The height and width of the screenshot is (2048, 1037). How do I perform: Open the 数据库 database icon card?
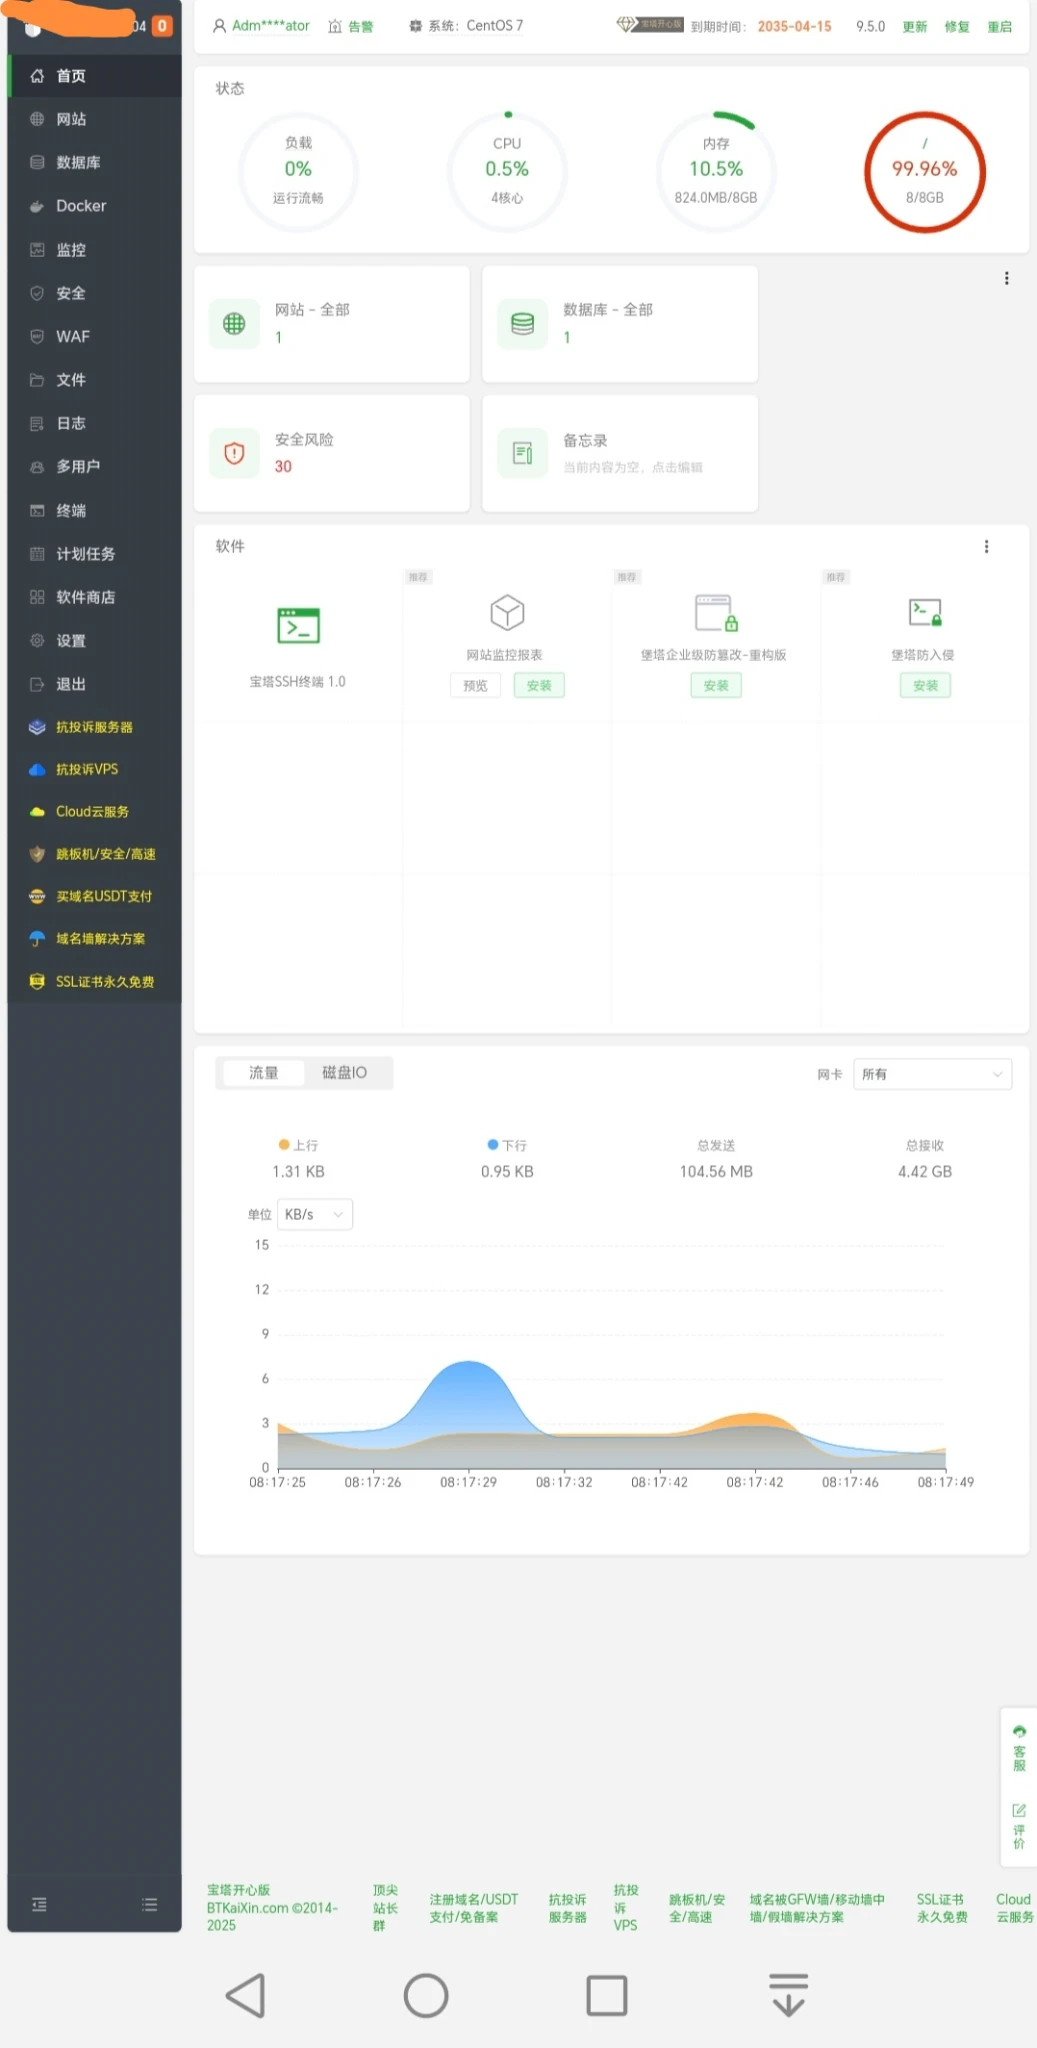522,324
